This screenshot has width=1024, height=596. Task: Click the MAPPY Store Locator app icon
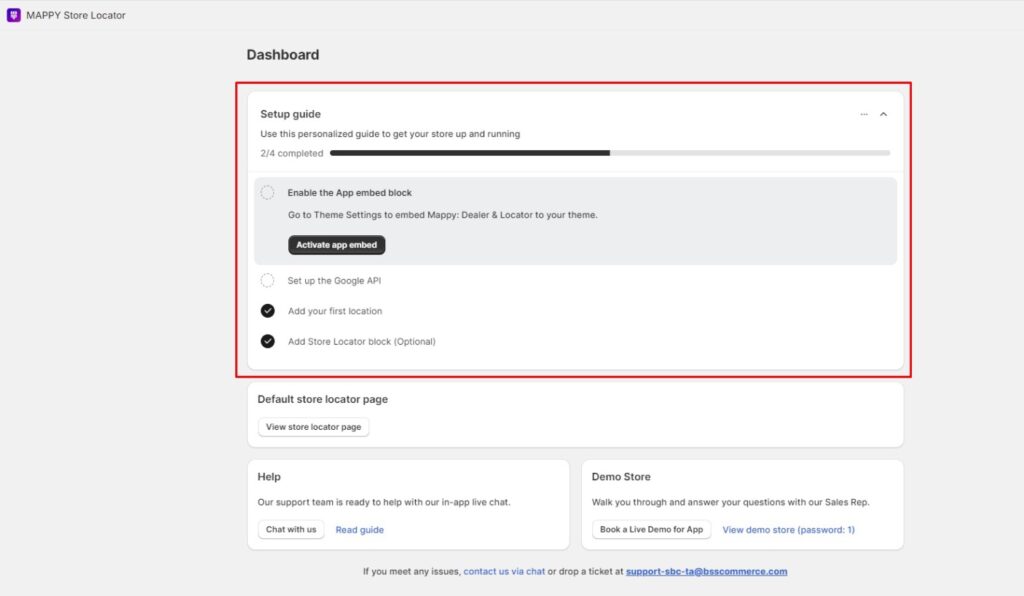click(14, 15)
